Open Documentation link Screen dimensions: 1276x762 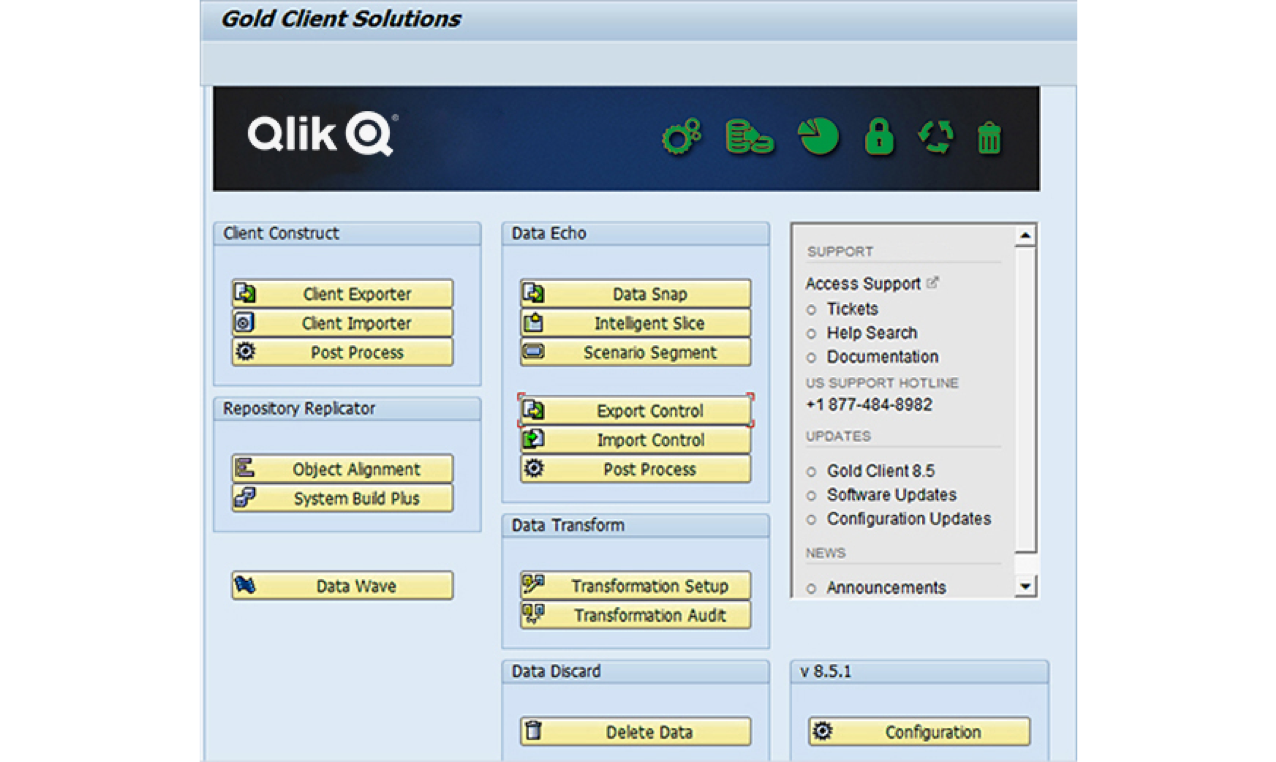[882, 357]
